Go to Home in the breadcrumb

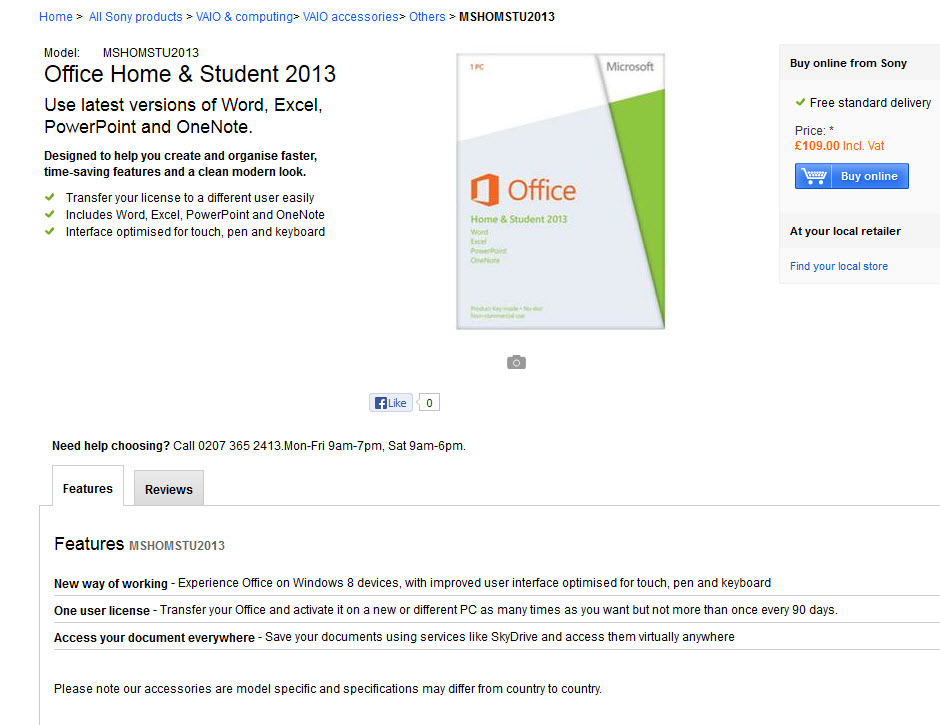click(x=55, y=17)
